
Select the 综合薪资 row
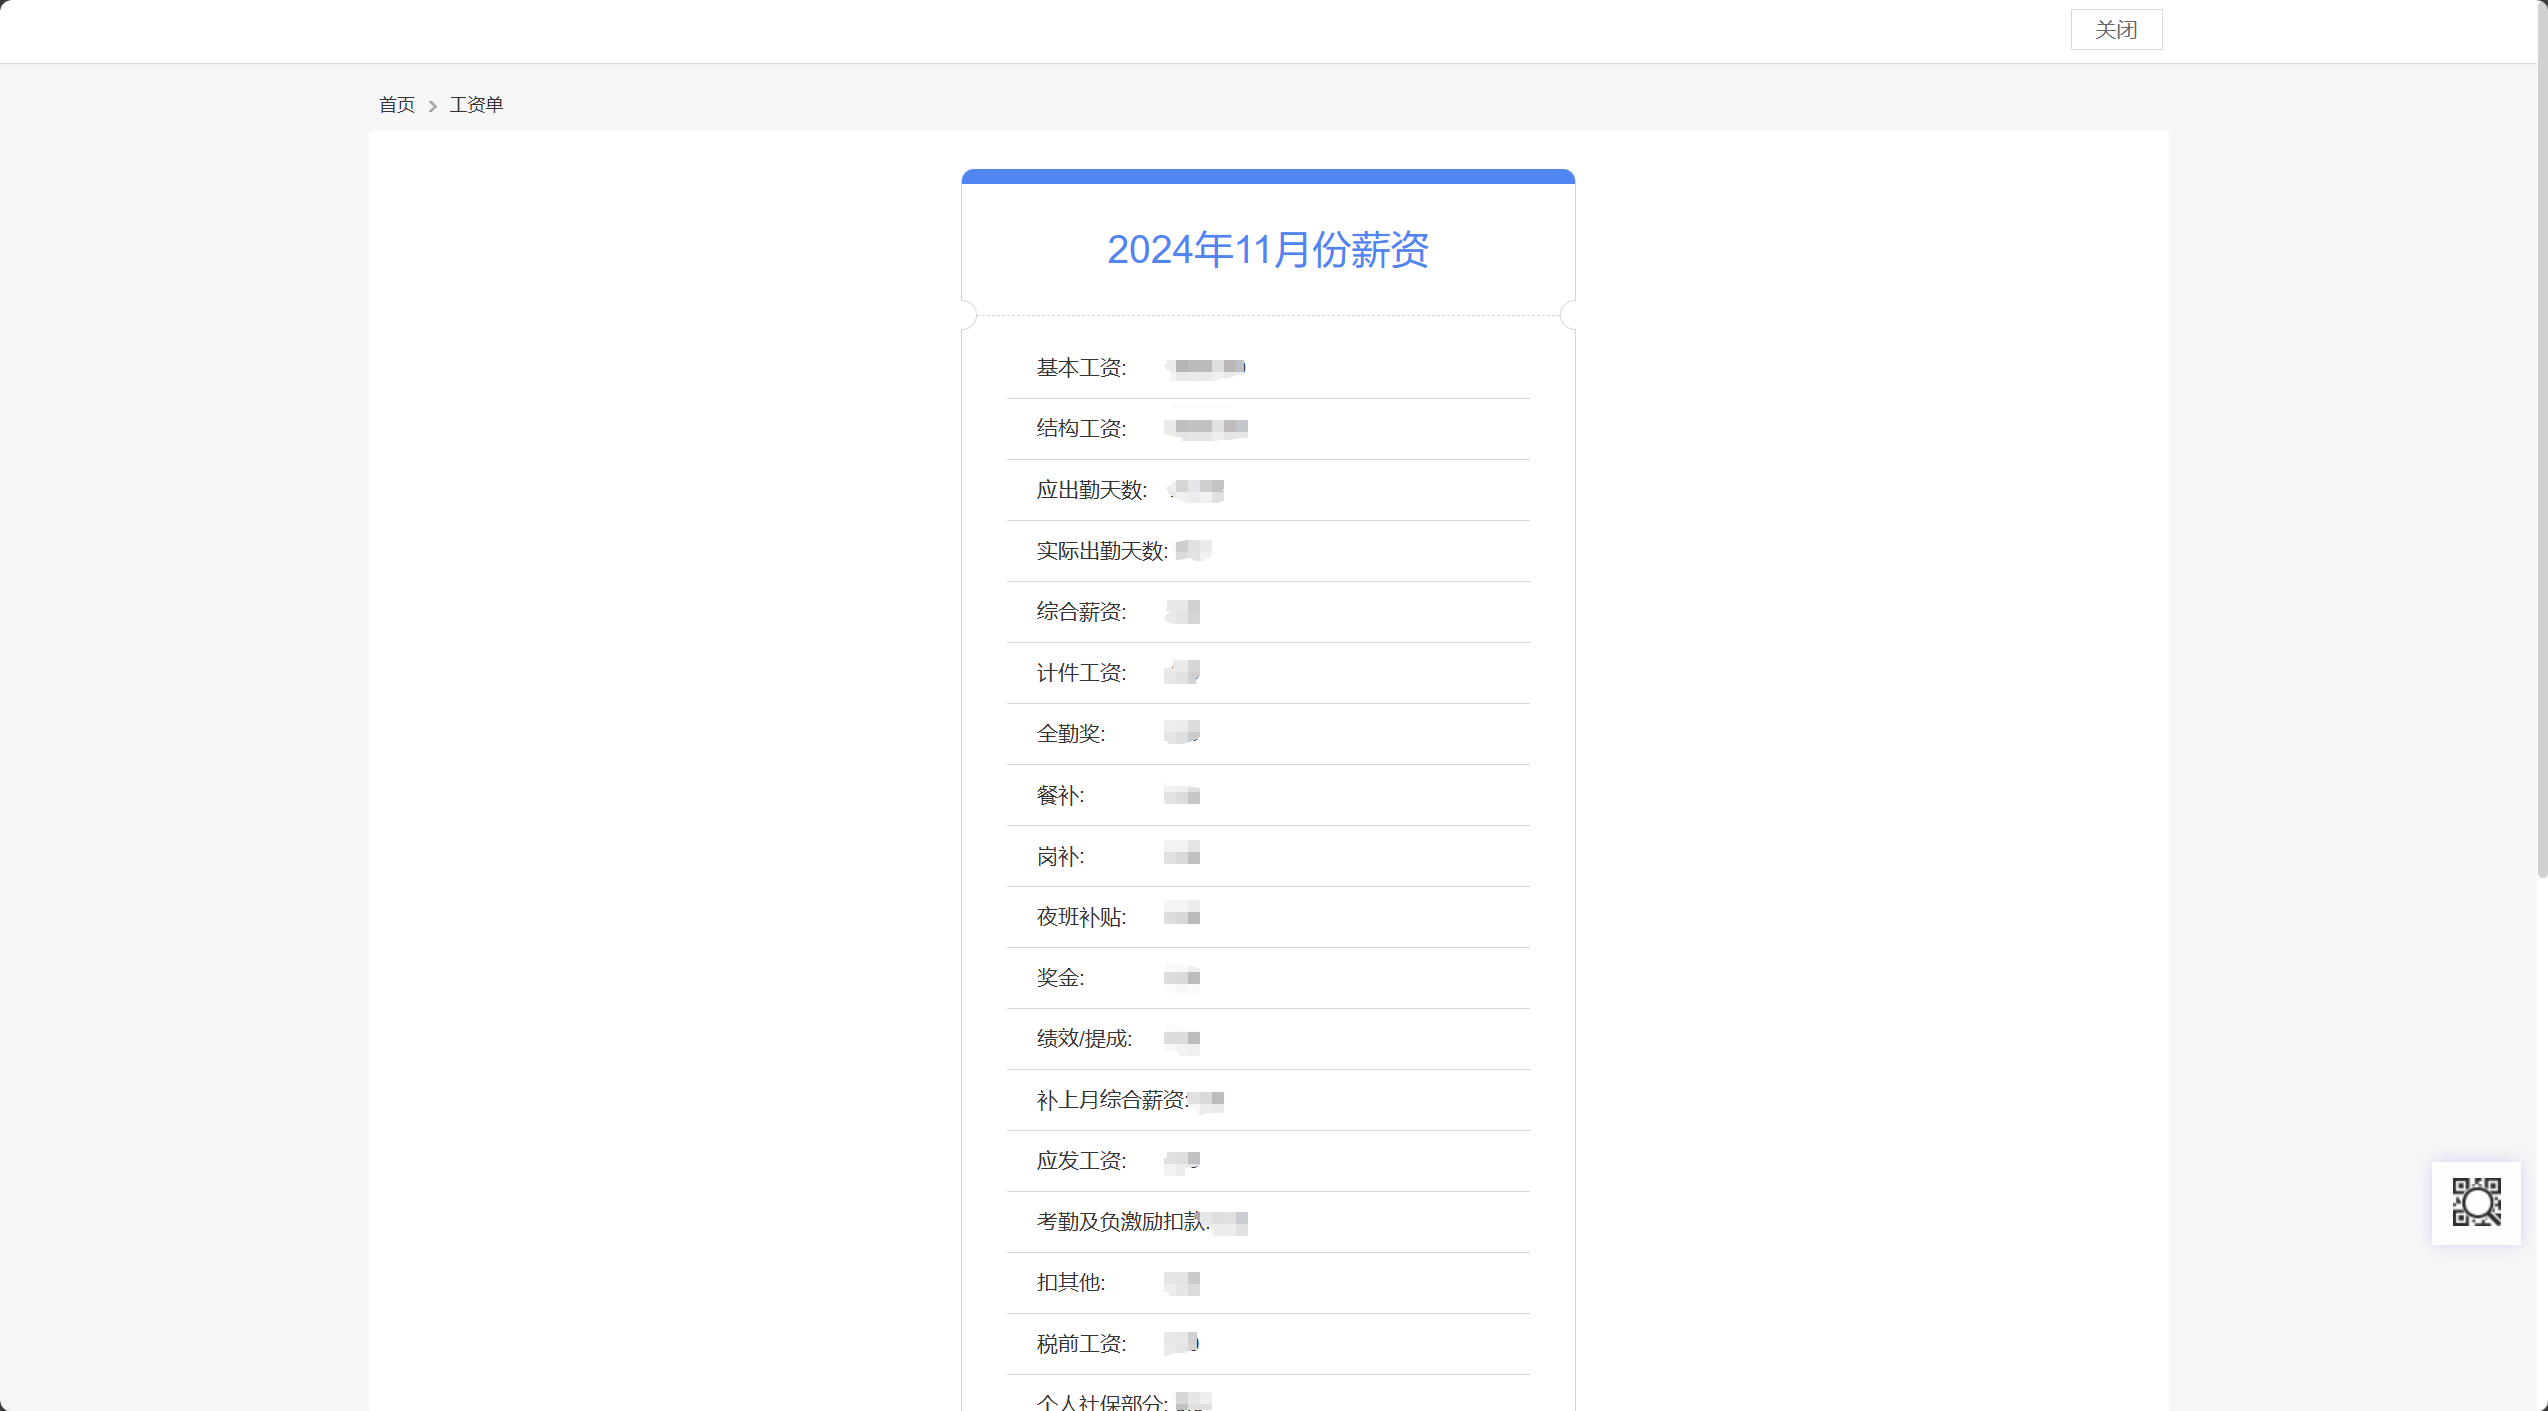[1267, 612]
